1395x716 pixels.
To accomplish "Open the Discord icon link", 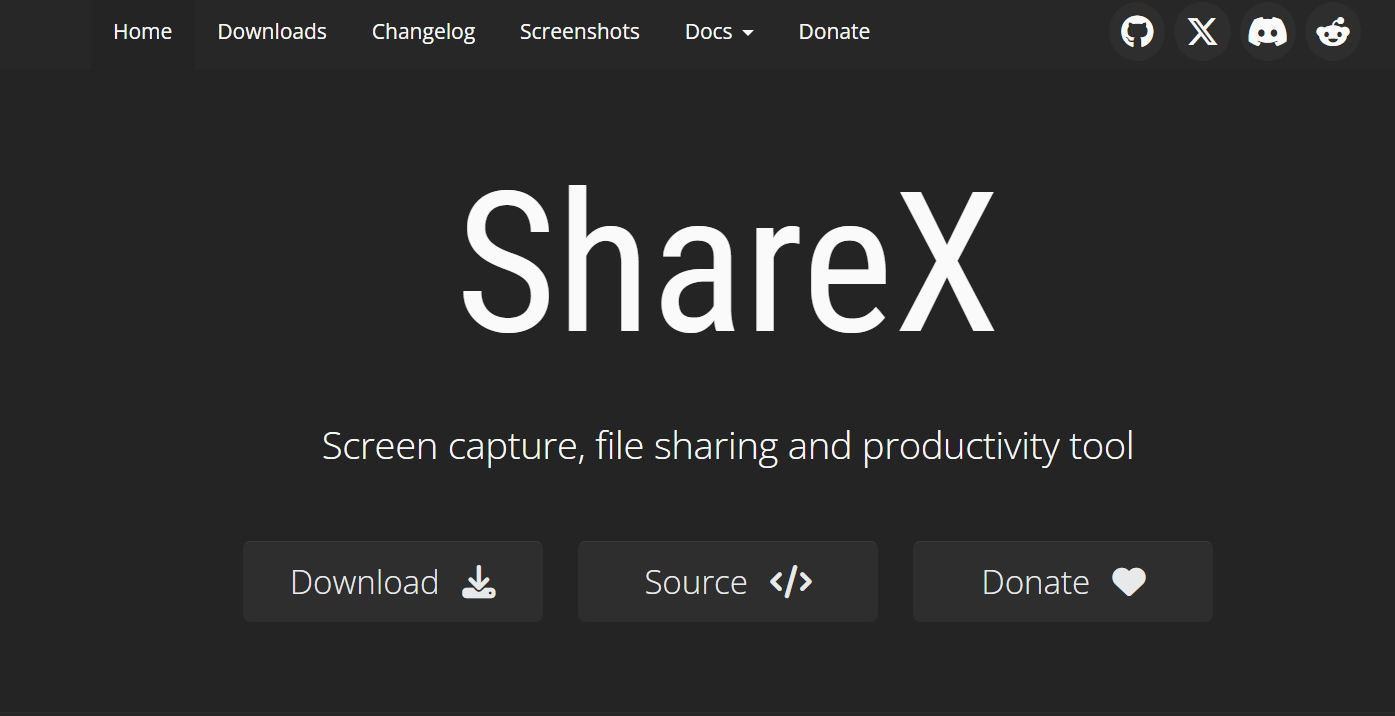I will (x=1268, y=32).
